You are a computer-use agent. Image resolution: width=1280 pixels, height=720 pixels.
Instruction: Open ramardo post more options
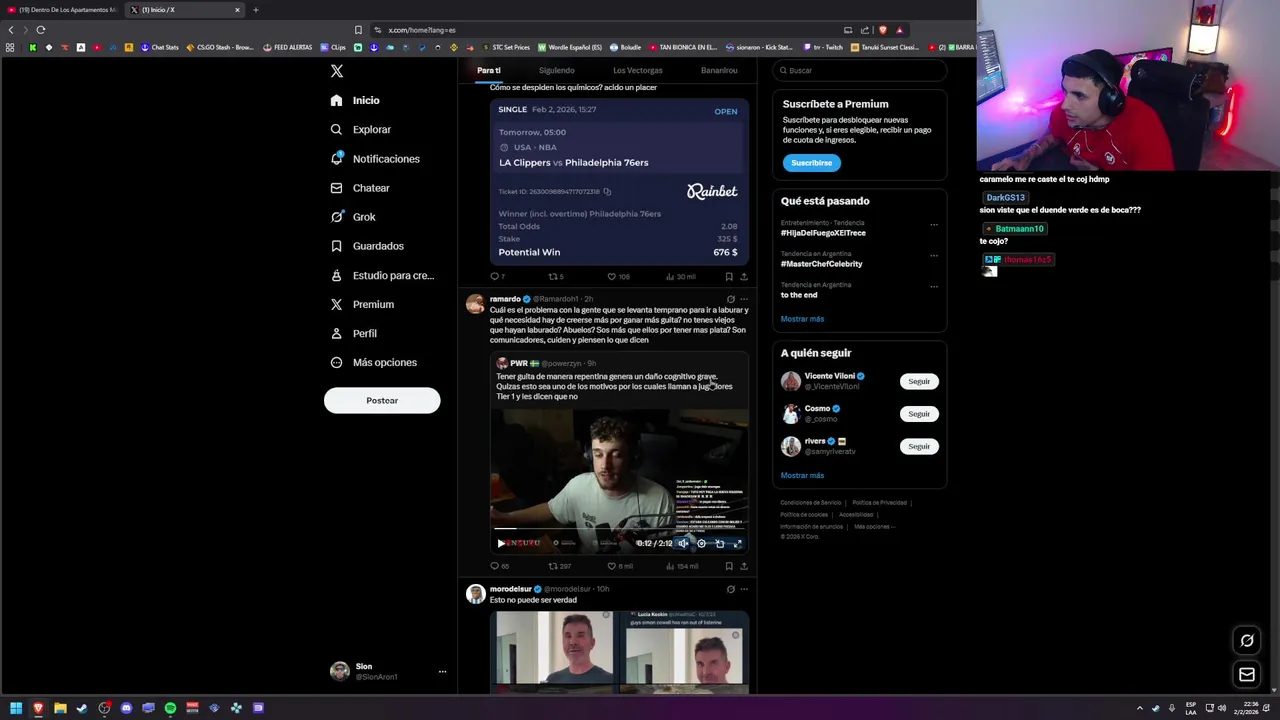pos(744,299)
